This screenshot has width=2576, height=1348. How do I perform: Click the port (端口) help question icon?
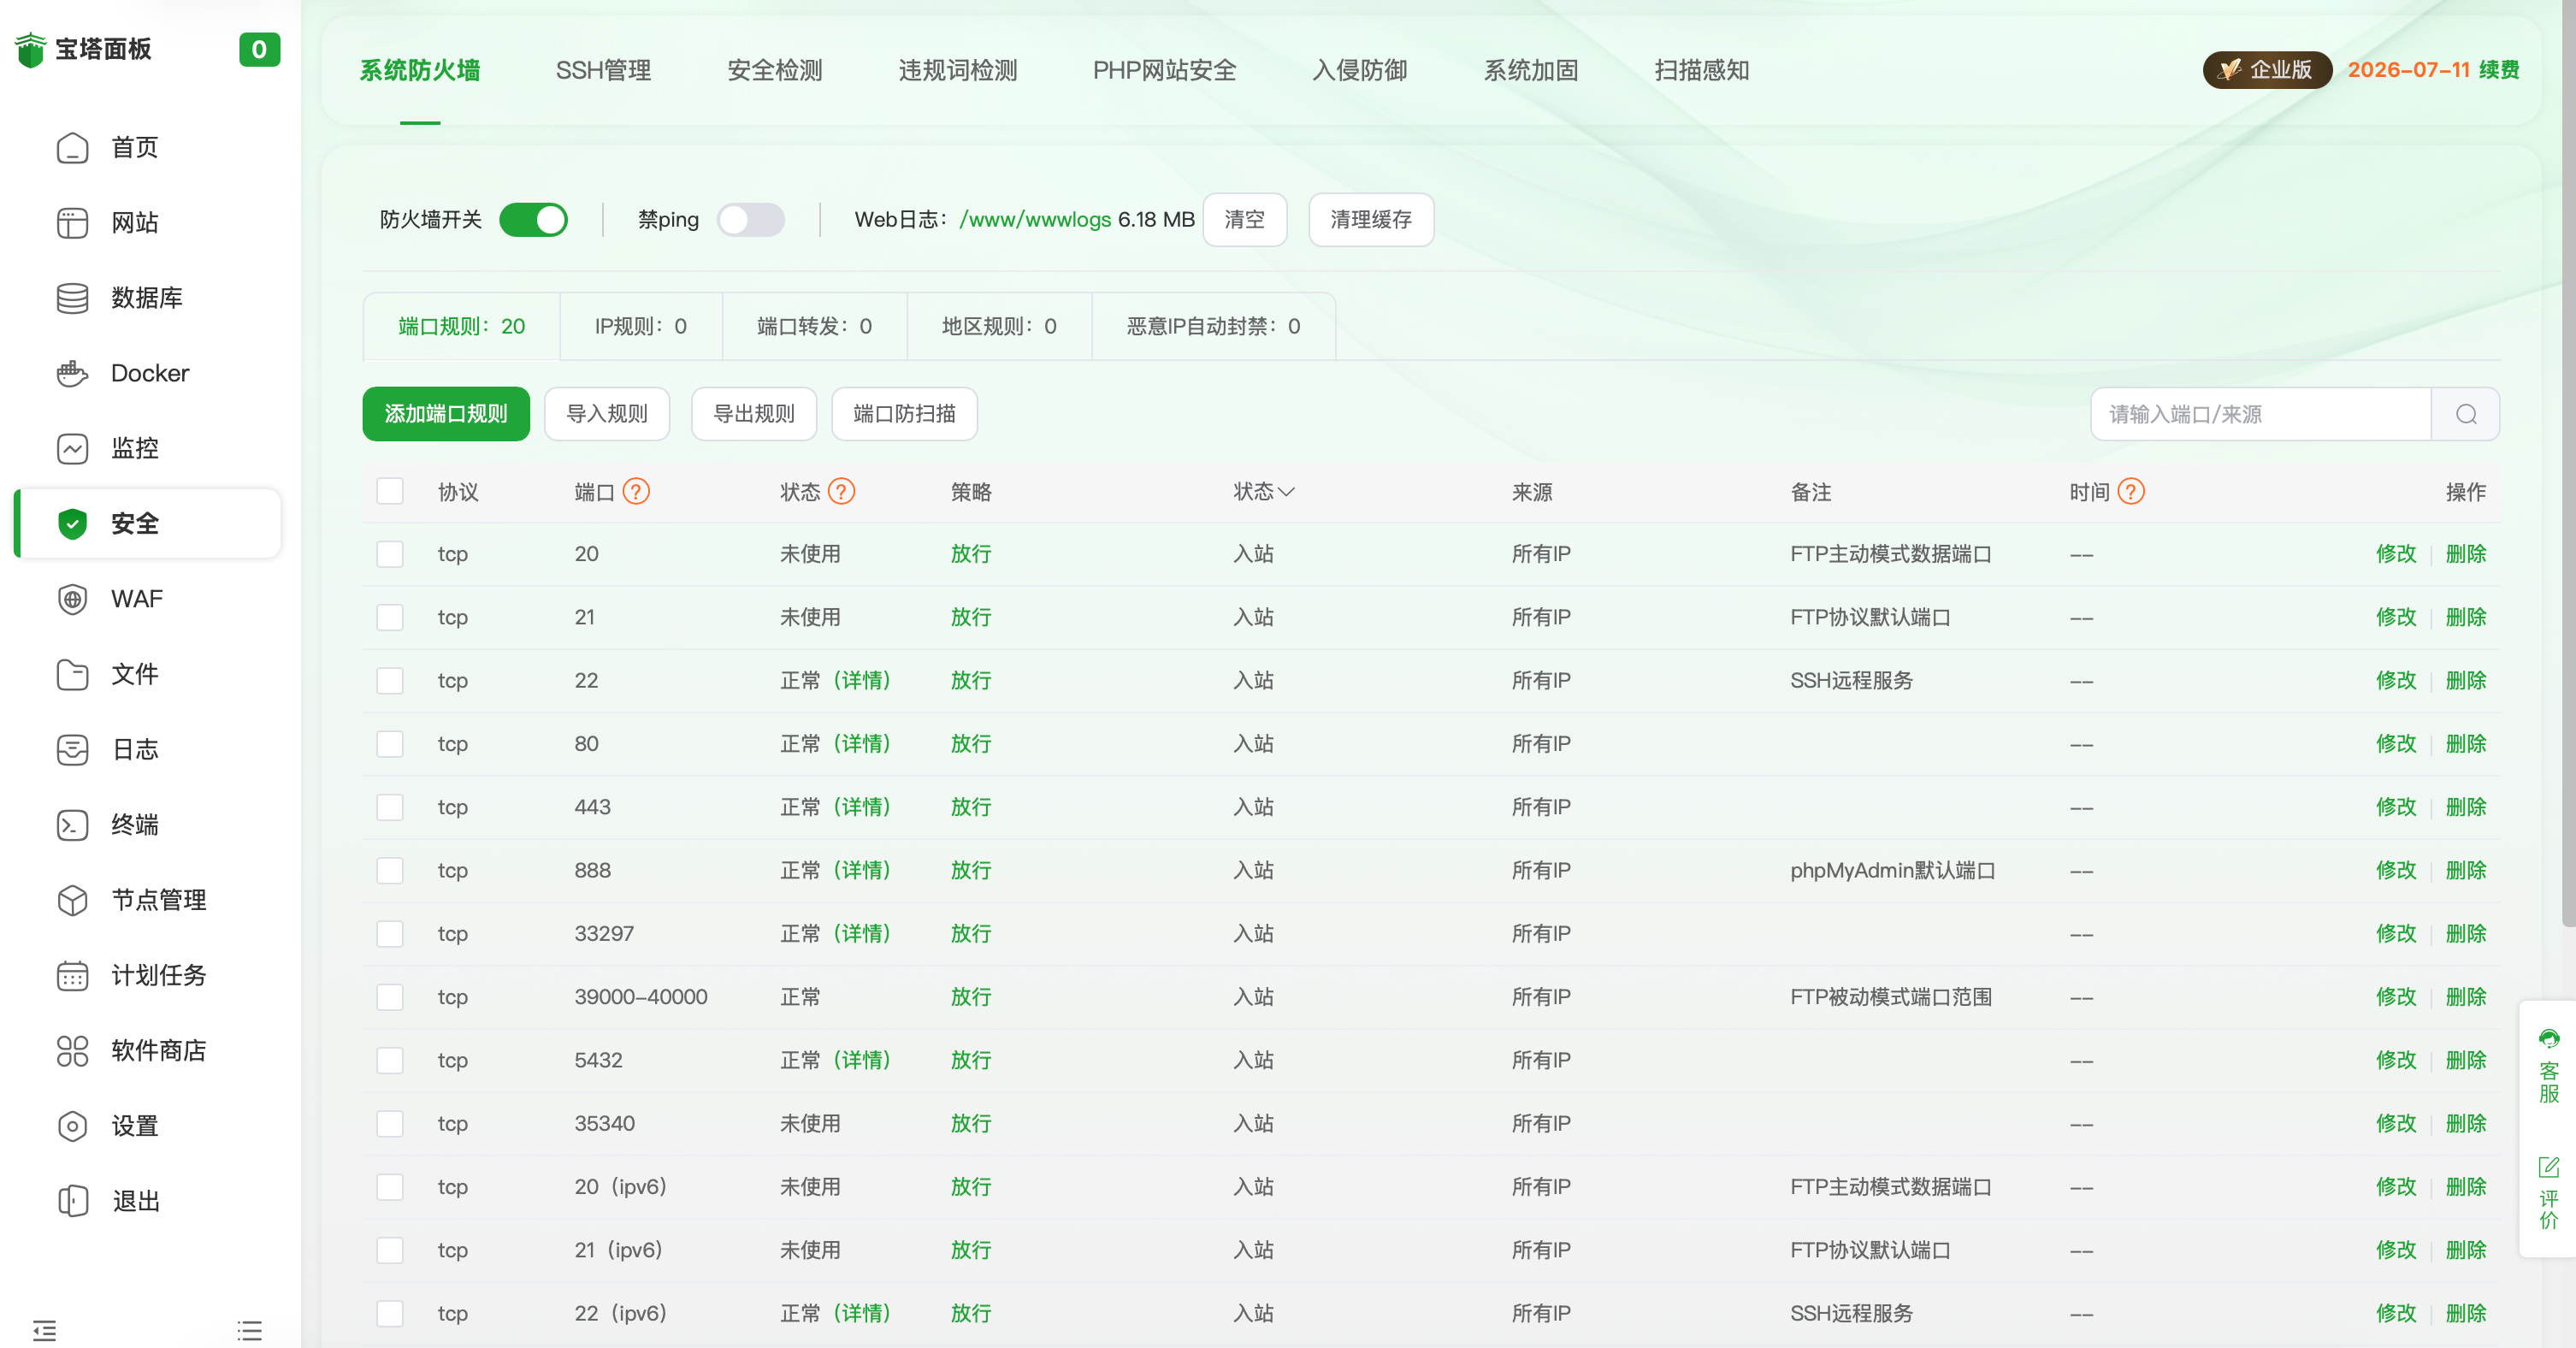636,491
